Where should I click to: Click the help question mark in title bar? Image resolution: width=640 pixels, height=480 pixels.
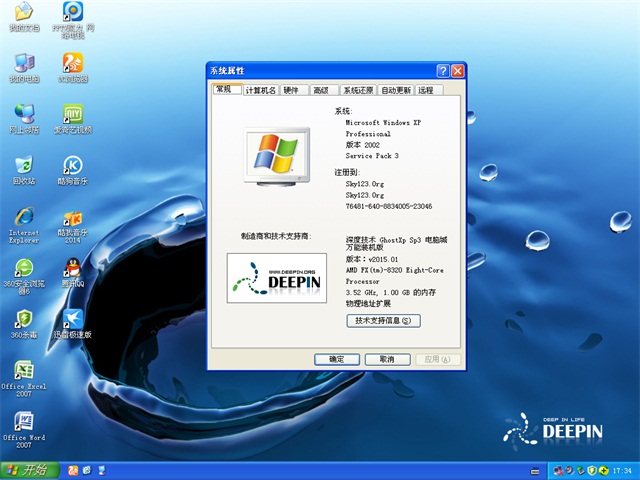tap(442, 71)
